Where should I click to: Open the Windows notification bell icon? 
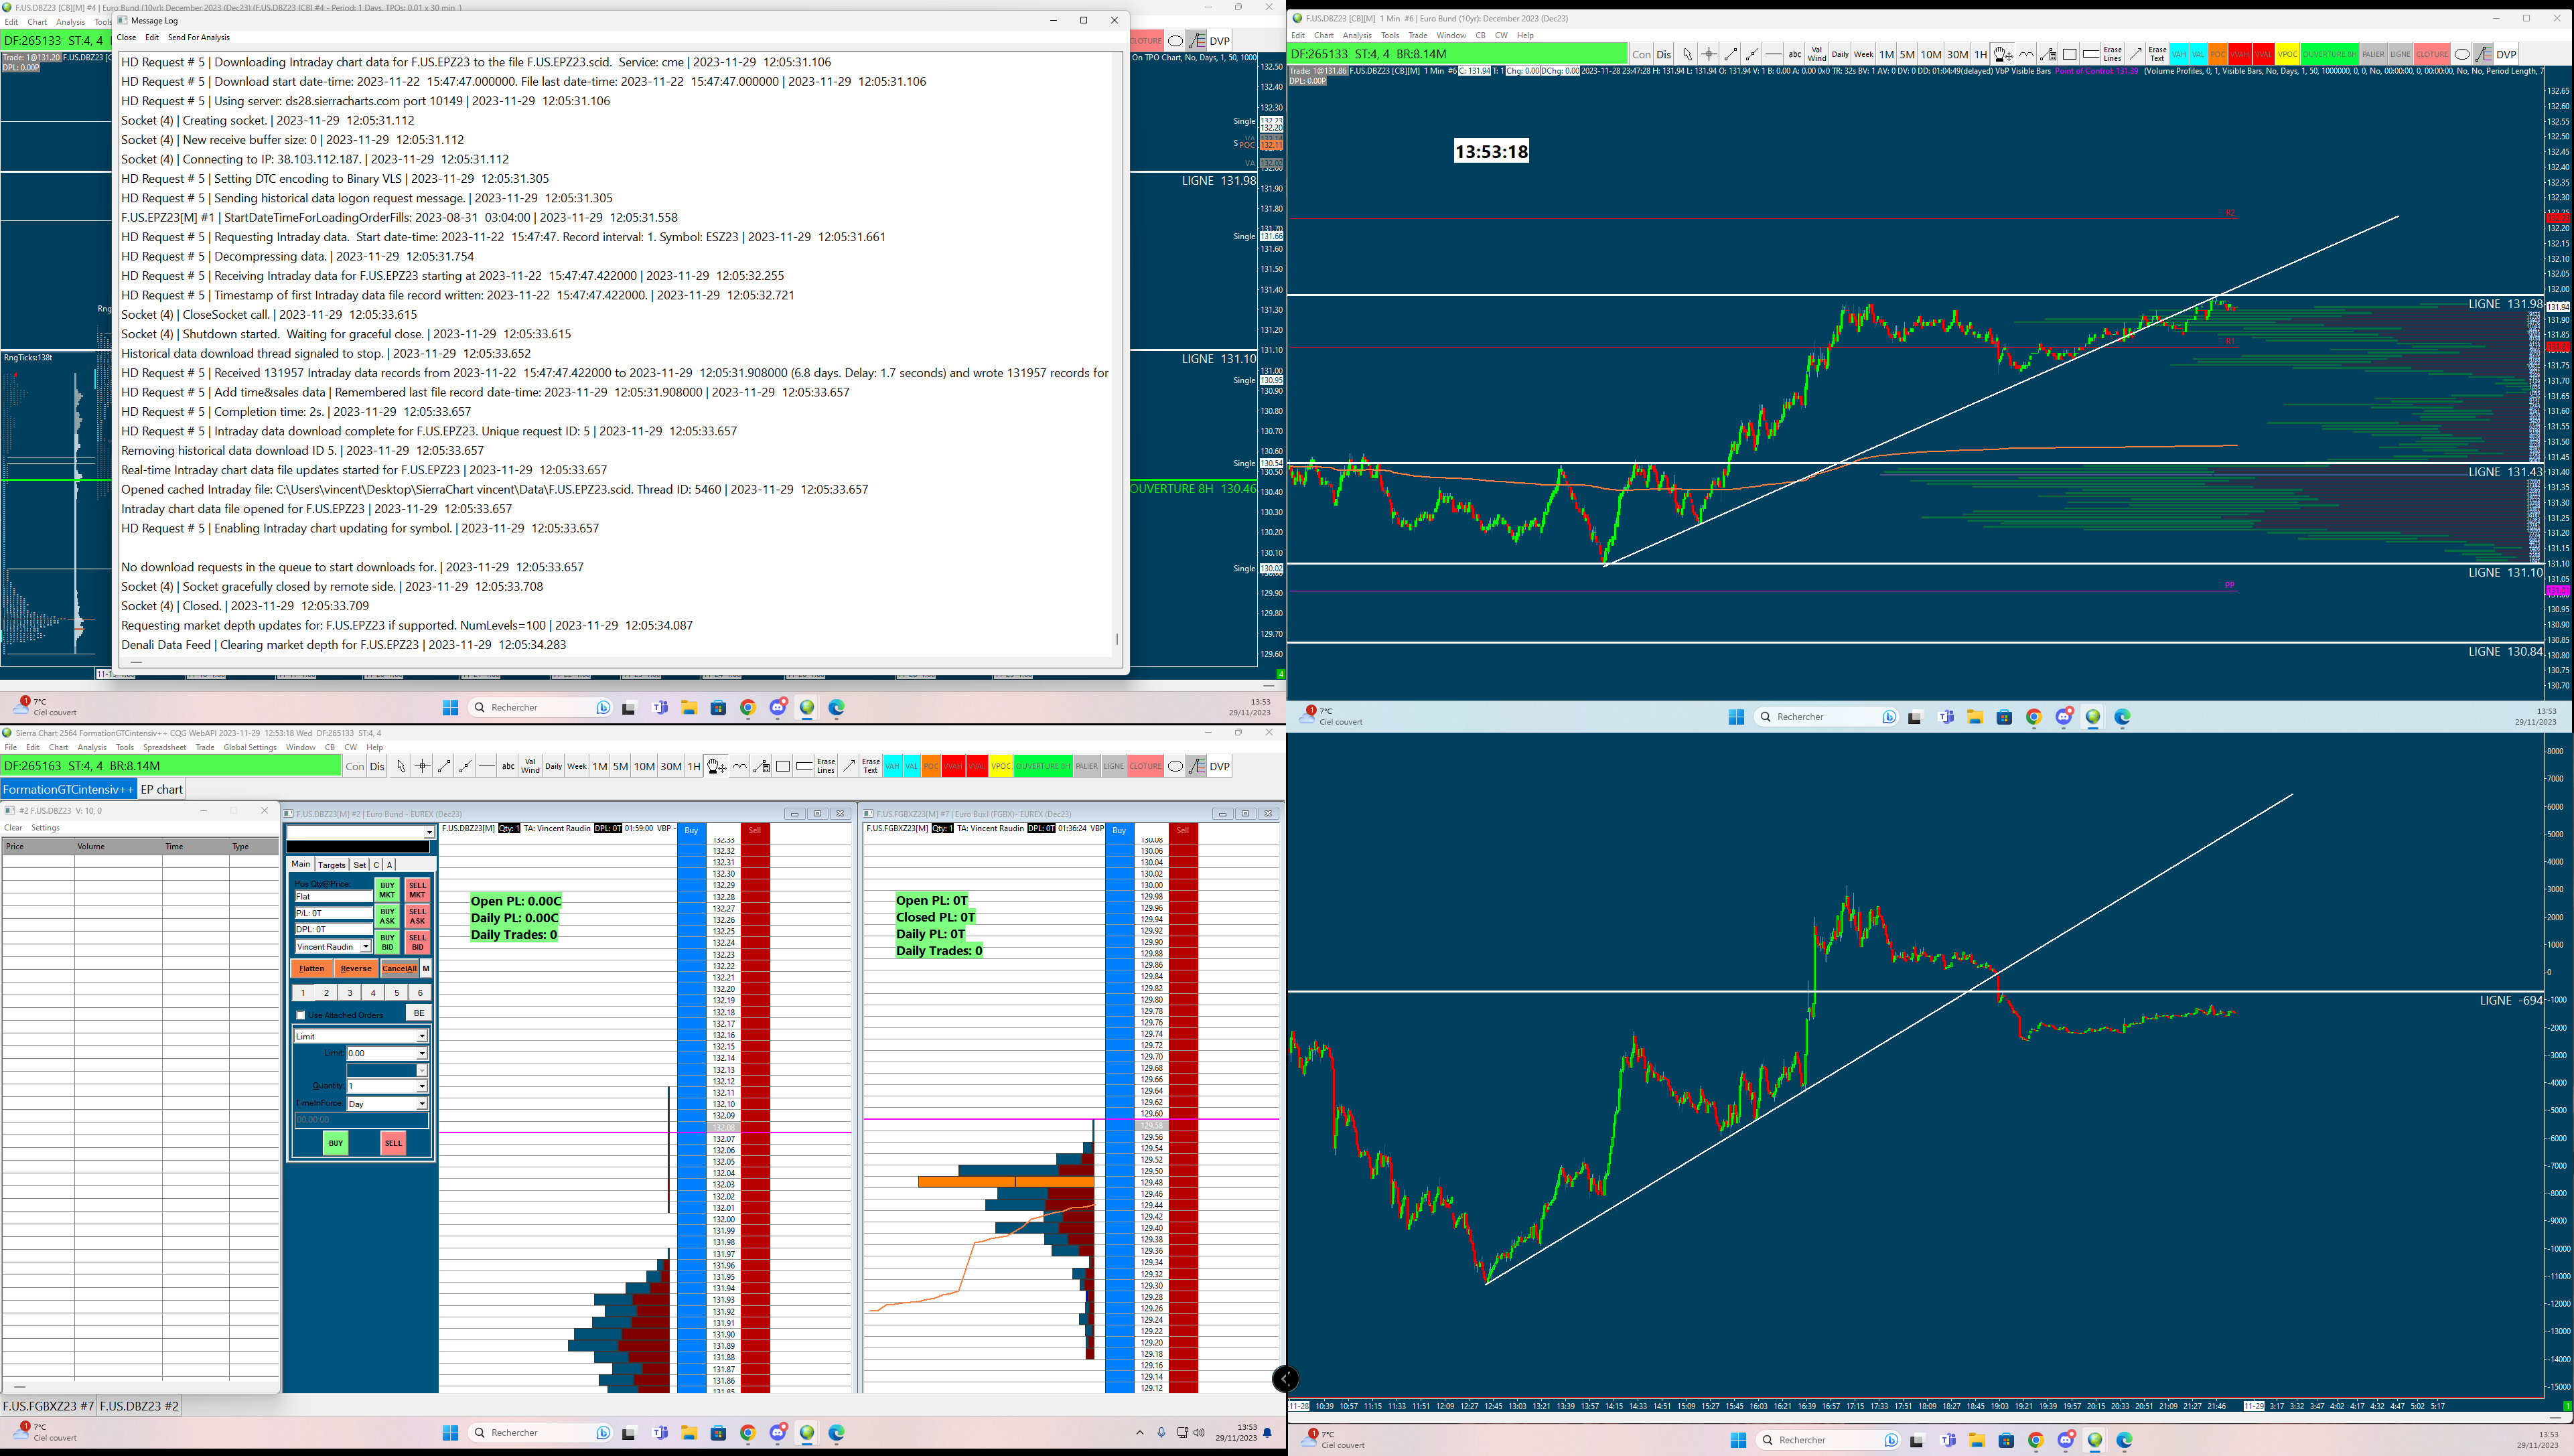click(x=1267, y=1433)
